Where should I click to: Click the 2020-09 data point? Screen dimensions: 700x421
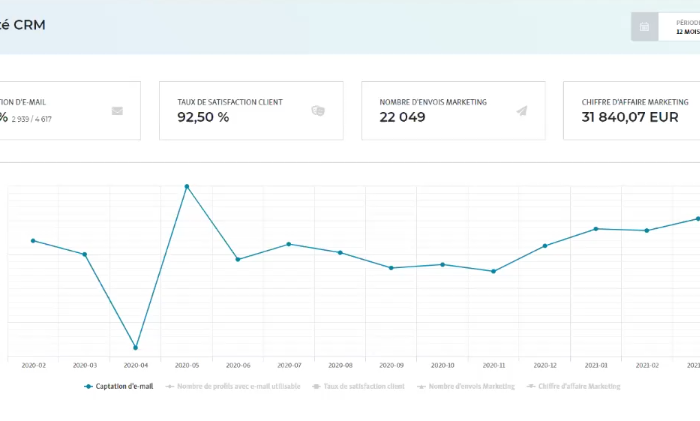391,268
